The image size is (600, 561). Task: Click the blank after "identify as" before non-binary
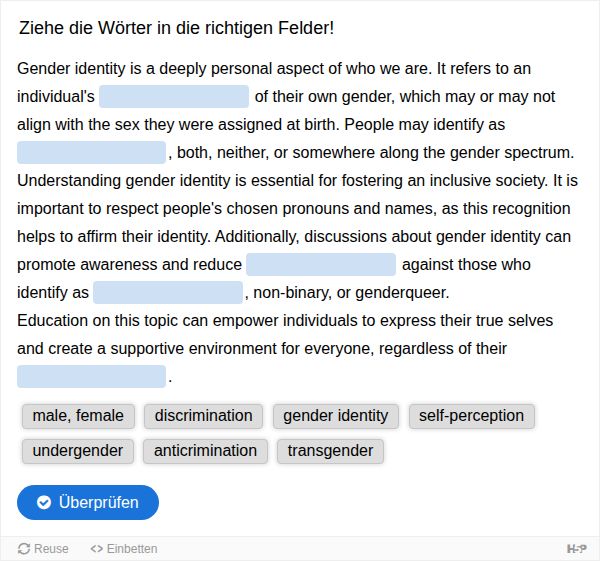[x=168, y=292]
